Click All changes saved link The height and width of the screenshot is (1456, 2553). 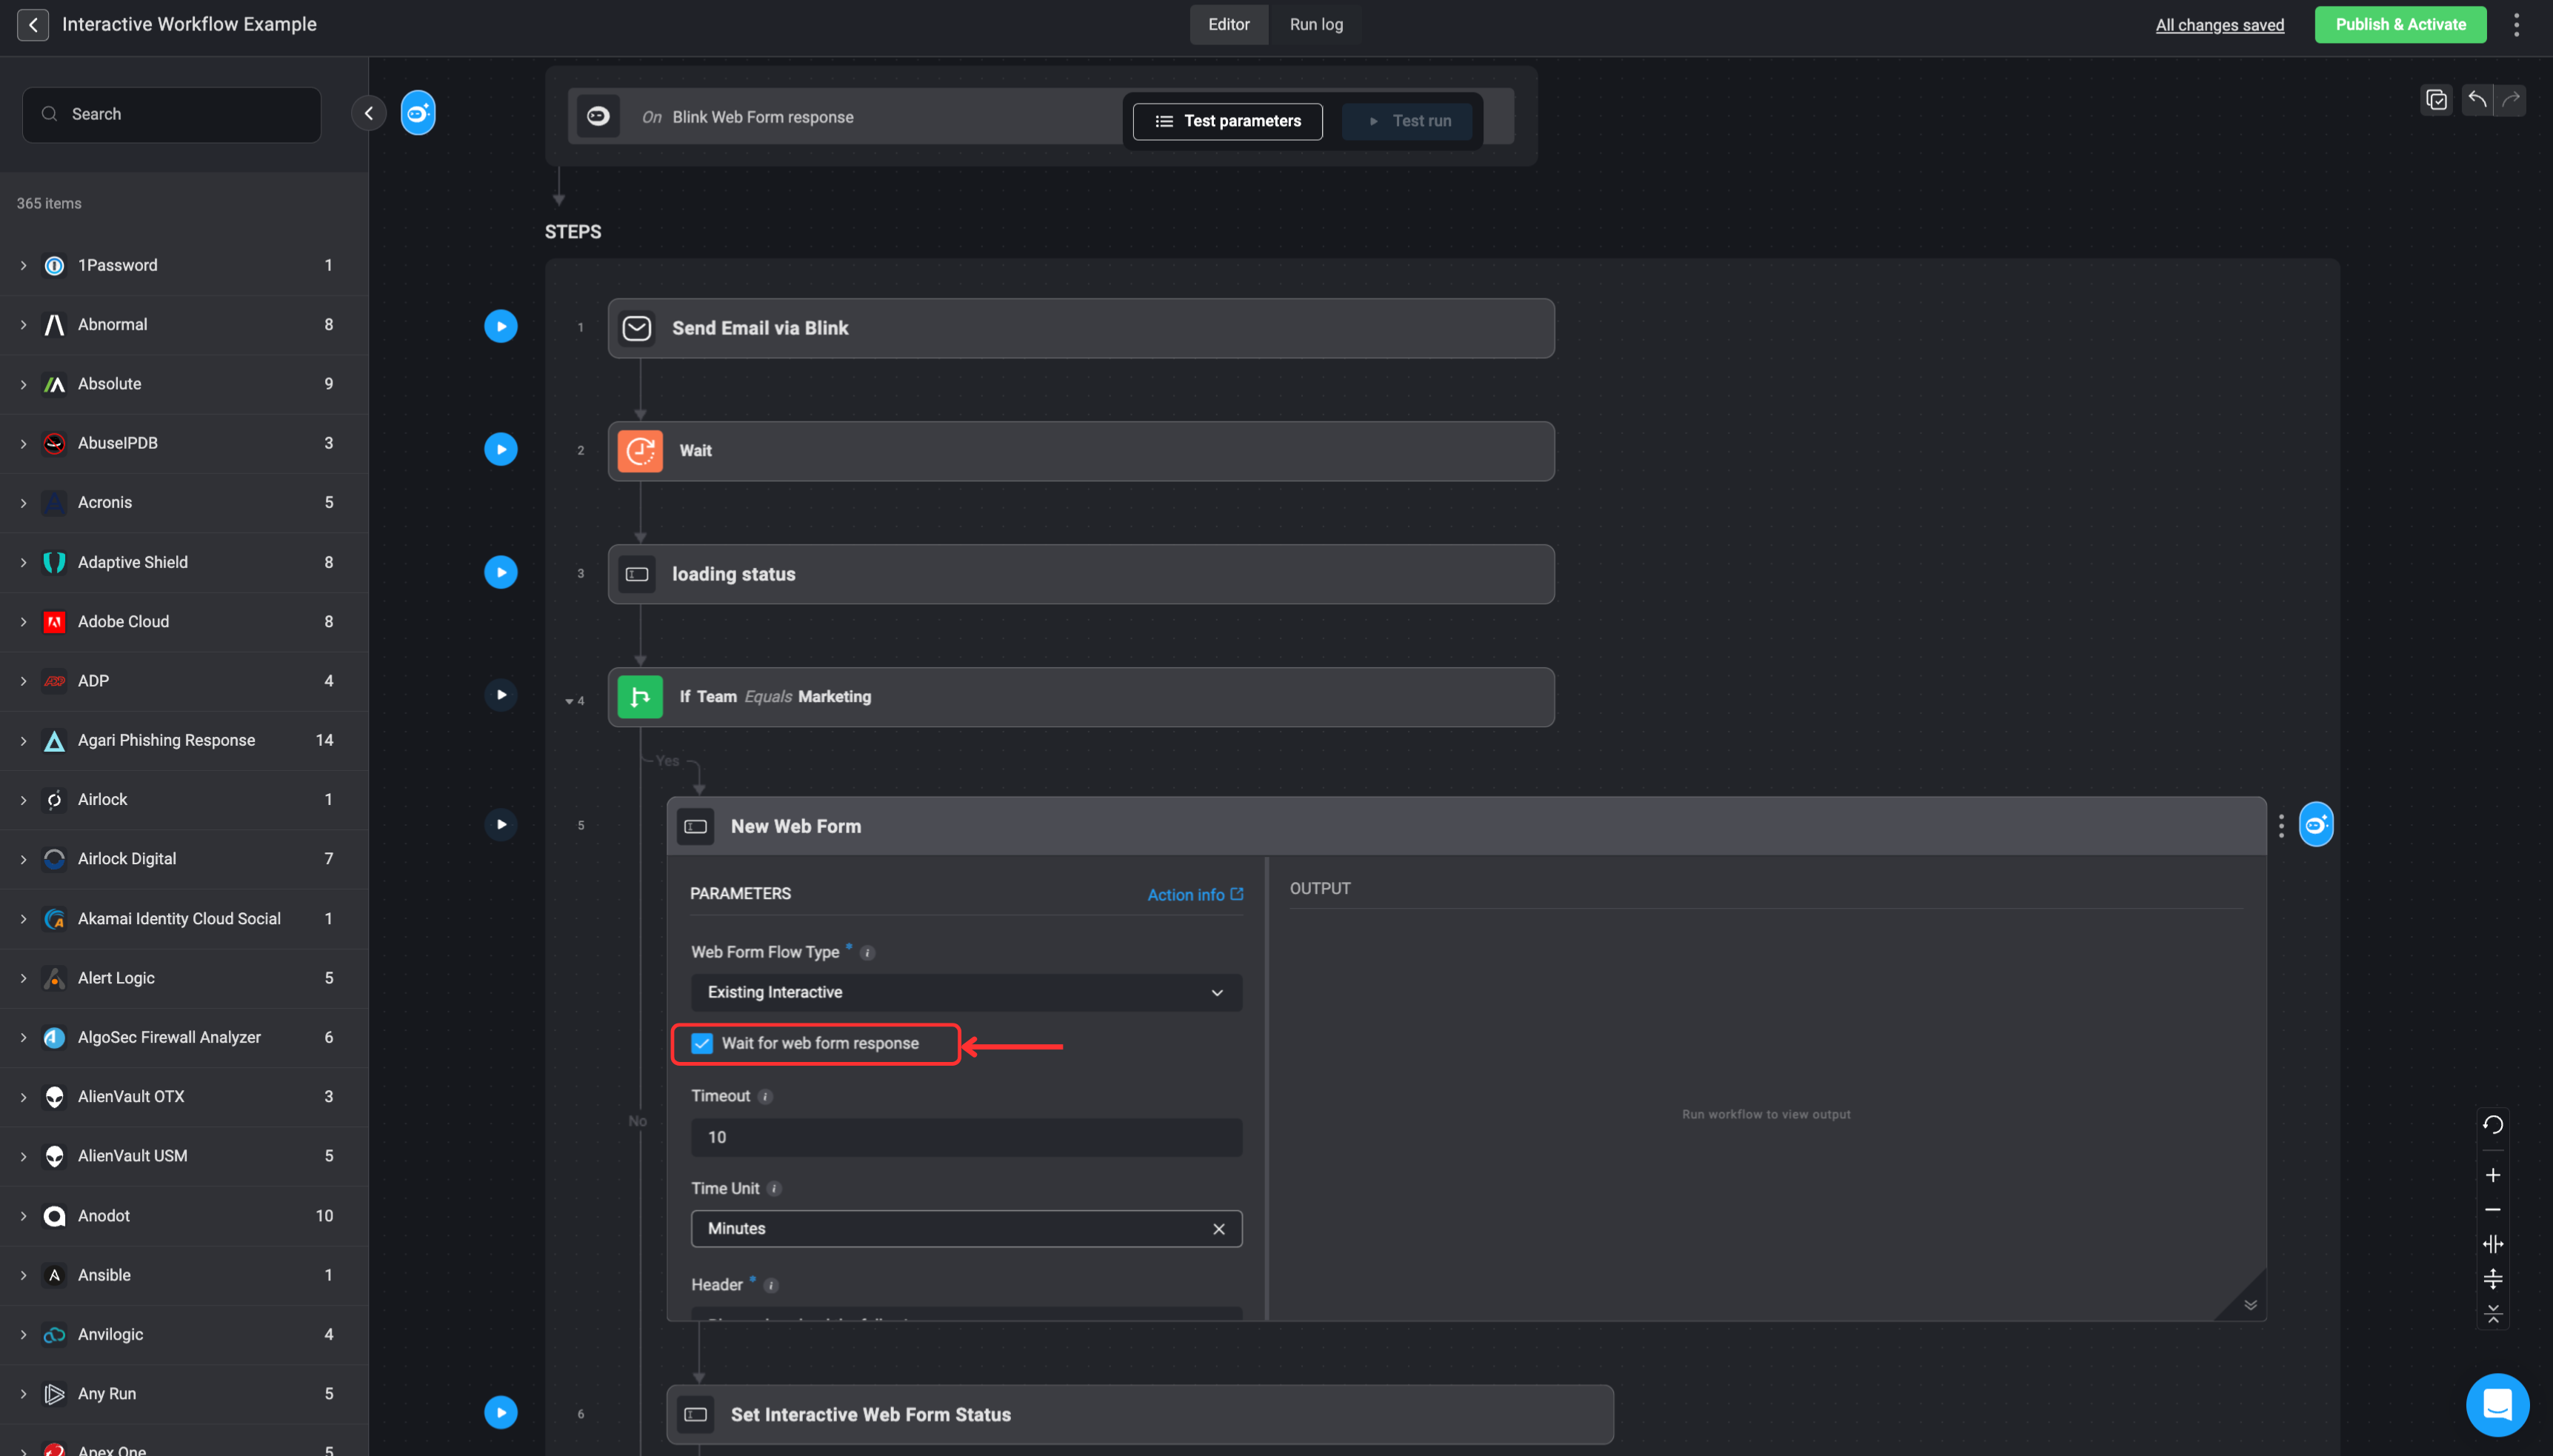[x=2219, y=25]
